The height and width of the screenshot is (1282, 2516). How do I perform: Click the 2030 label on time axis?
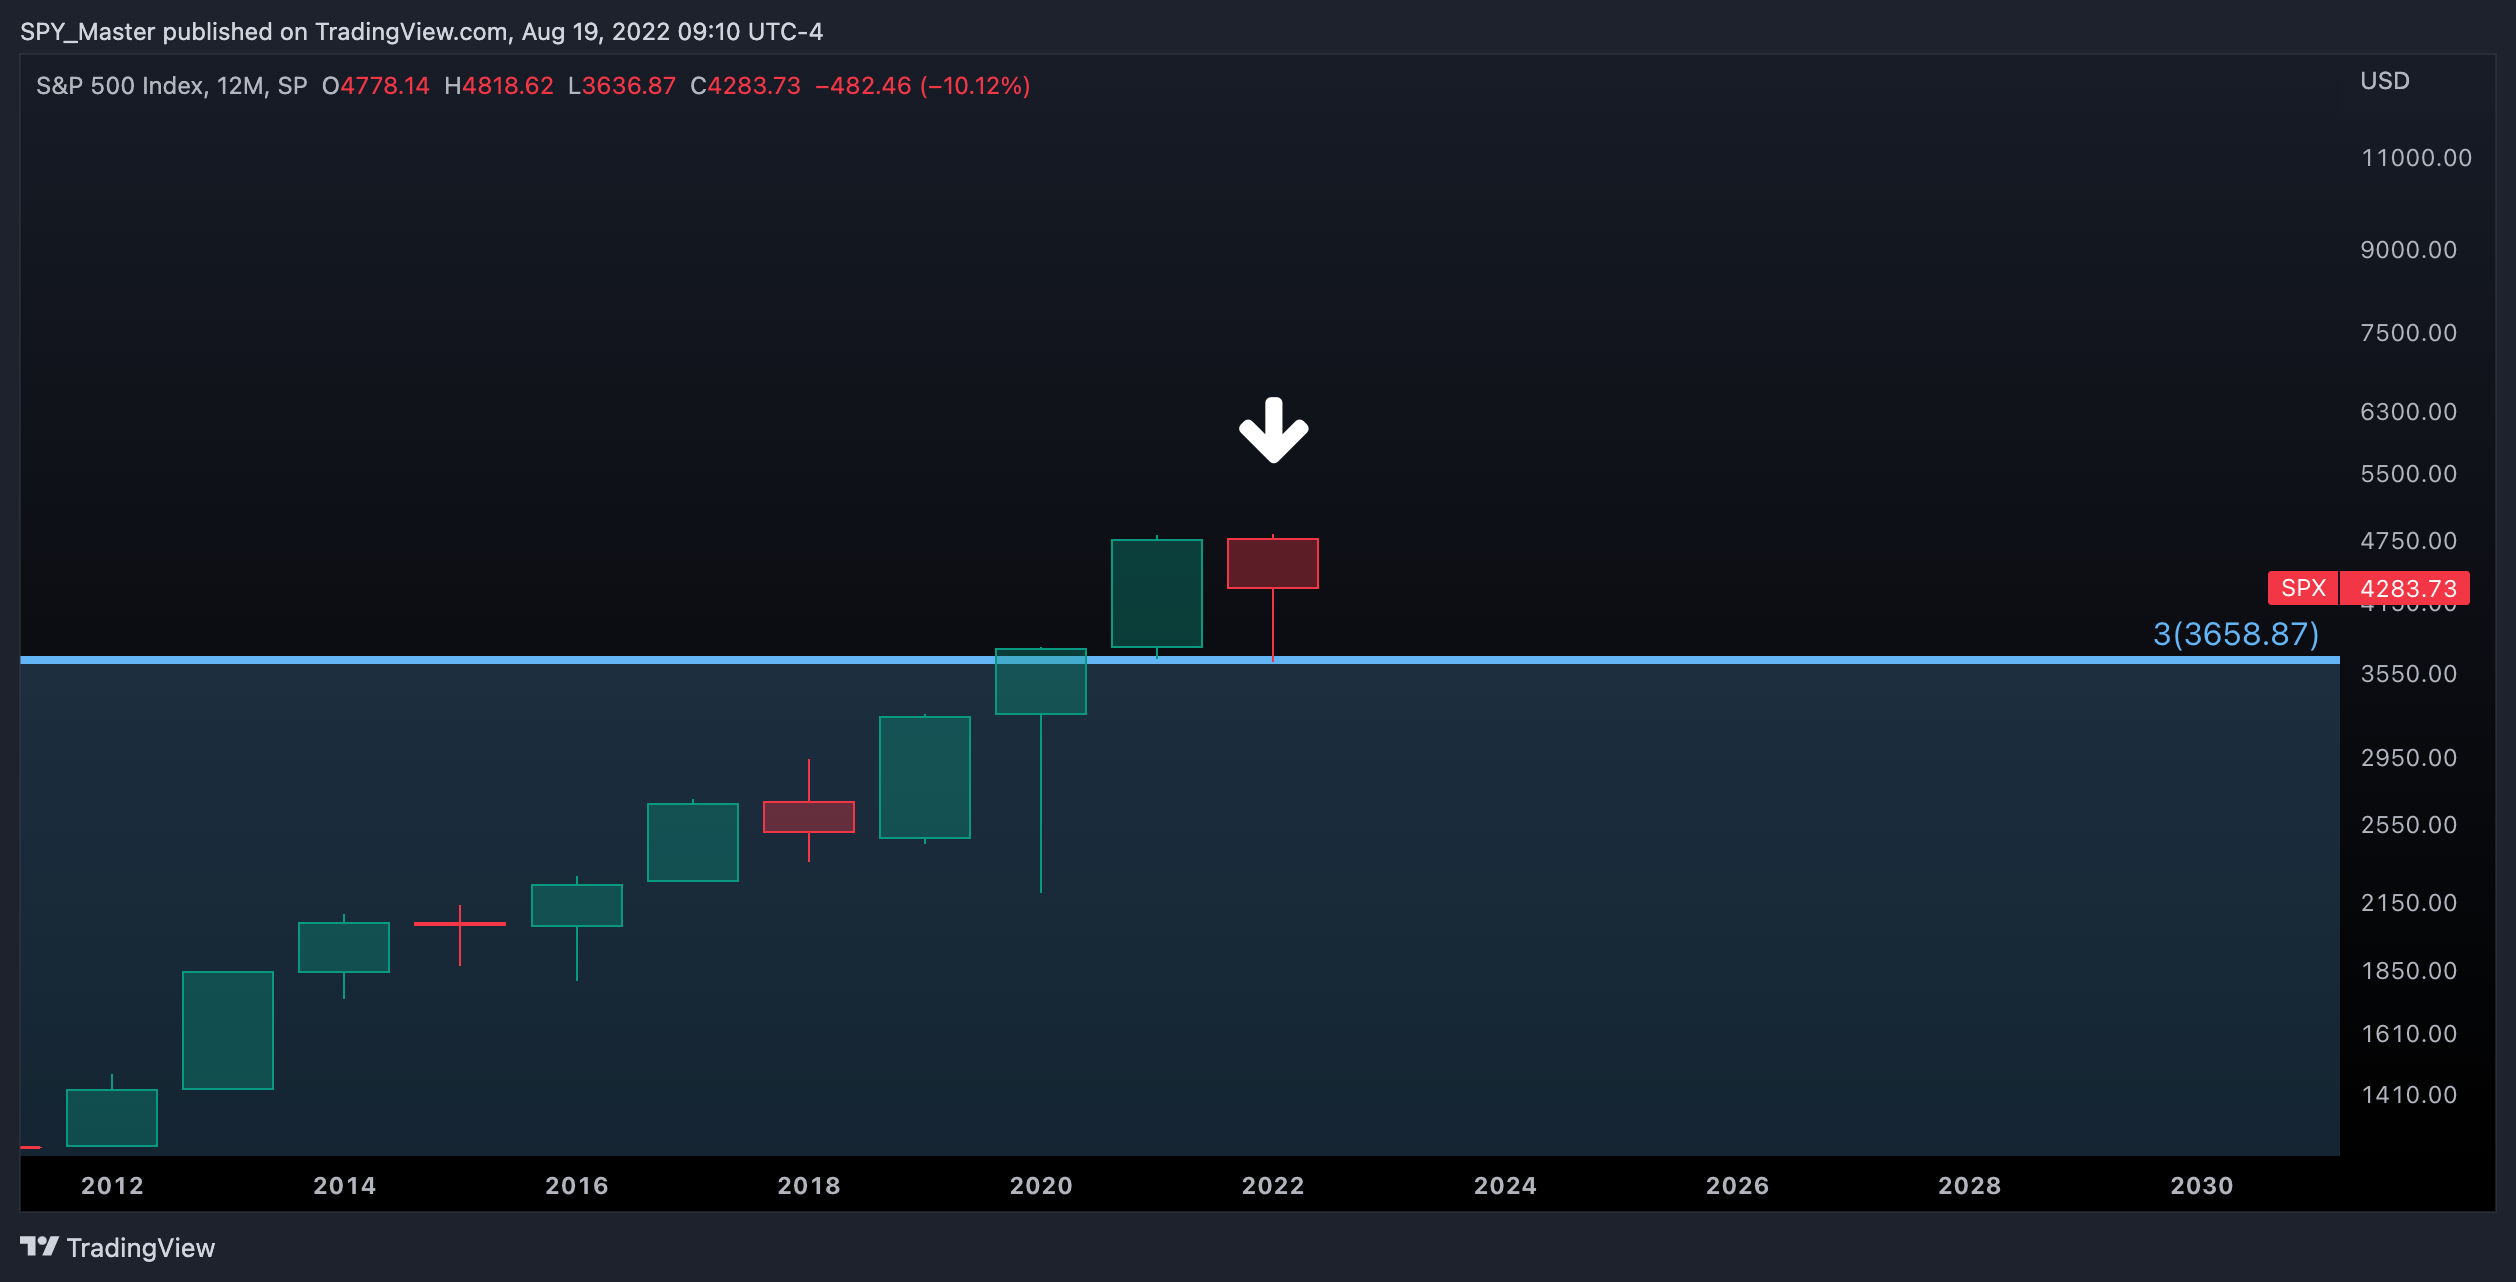click(2201, 1186)
